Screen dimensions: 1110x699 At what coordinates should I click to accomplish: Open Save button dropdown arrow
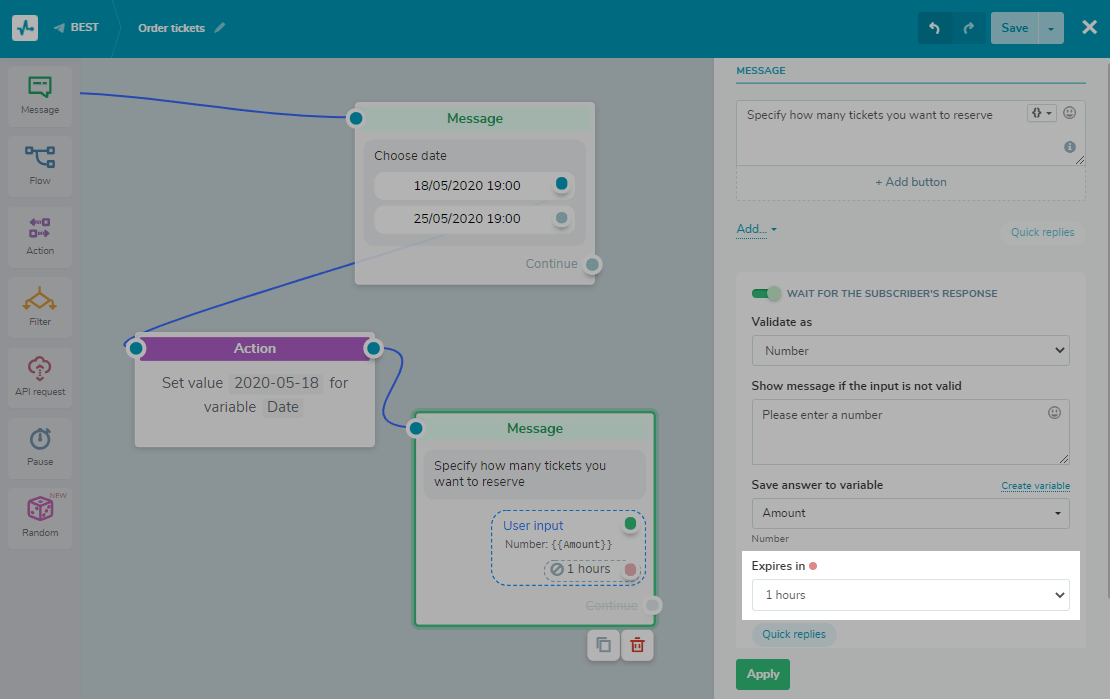[1051, 28]
